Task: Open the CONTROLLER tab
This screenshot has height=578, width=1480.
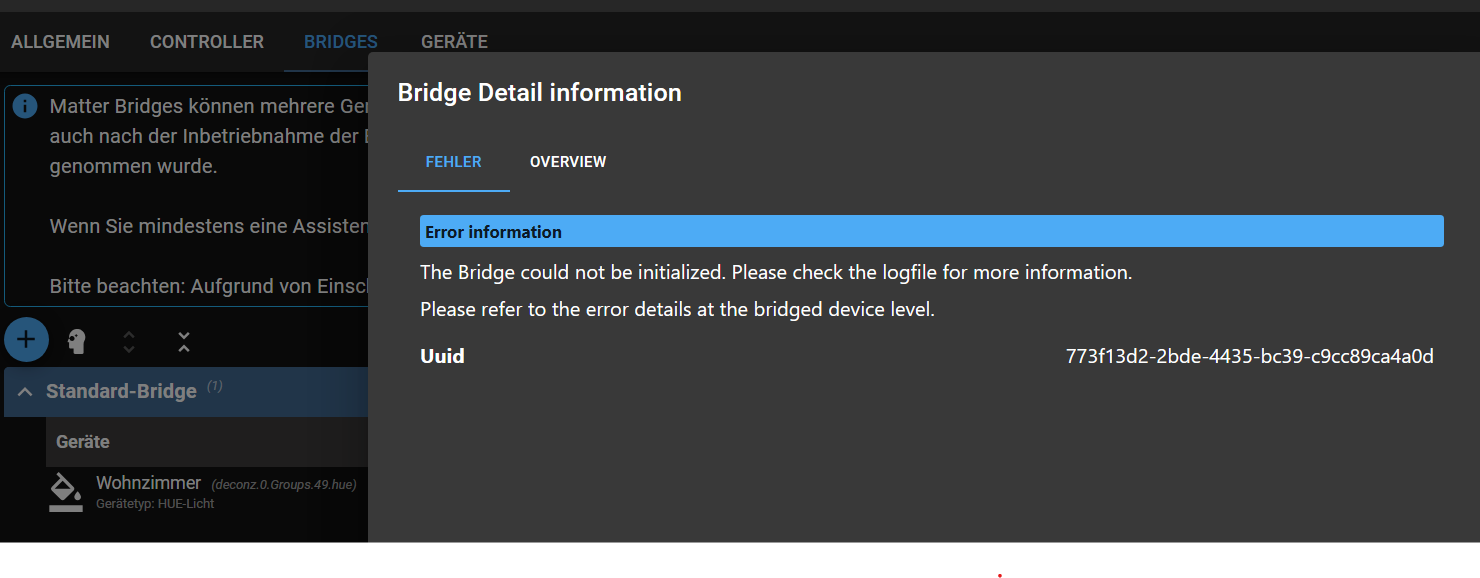Action: [207, 42]
